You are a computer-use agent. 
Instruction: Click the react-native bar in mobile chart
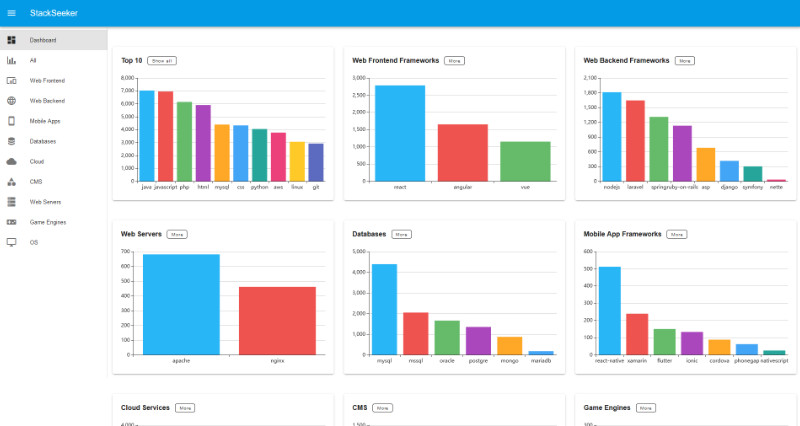click(x=610, y=311)
